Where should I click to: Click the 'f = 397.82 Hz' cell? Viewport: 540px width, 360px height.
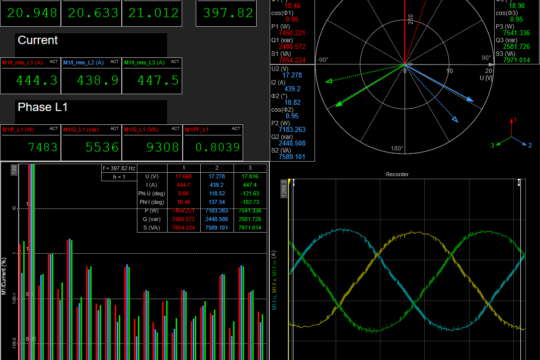pyautogui.click(x=119, y=168)
